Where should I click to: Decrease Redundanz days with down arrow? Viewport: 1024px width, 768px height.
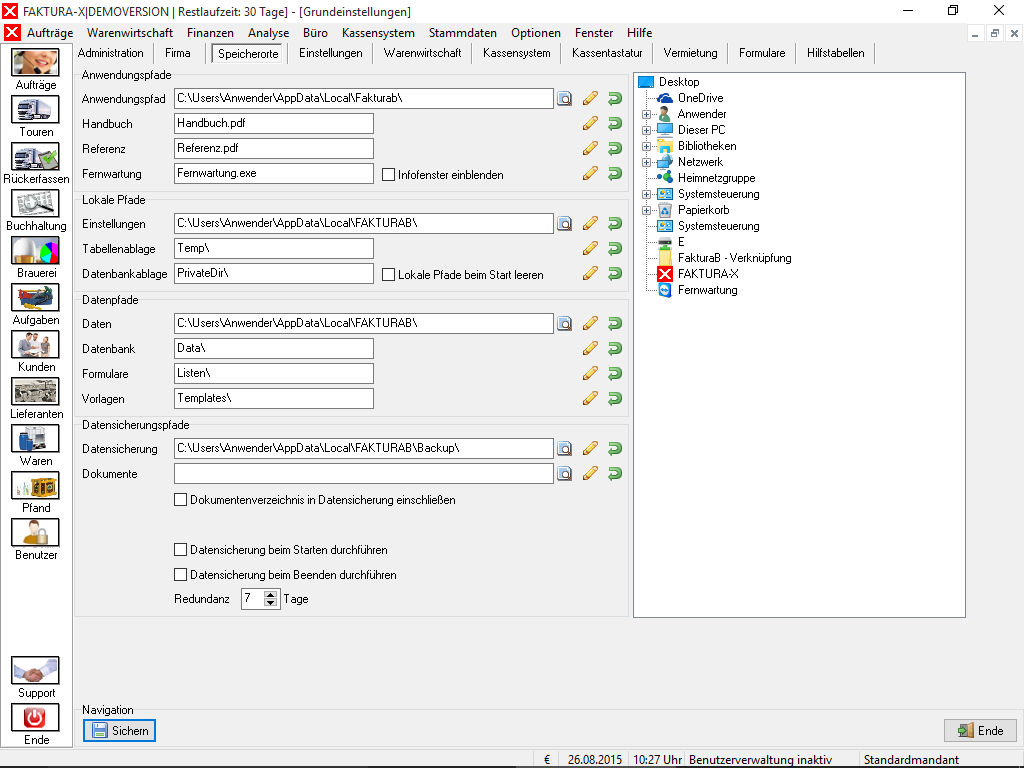270,603
